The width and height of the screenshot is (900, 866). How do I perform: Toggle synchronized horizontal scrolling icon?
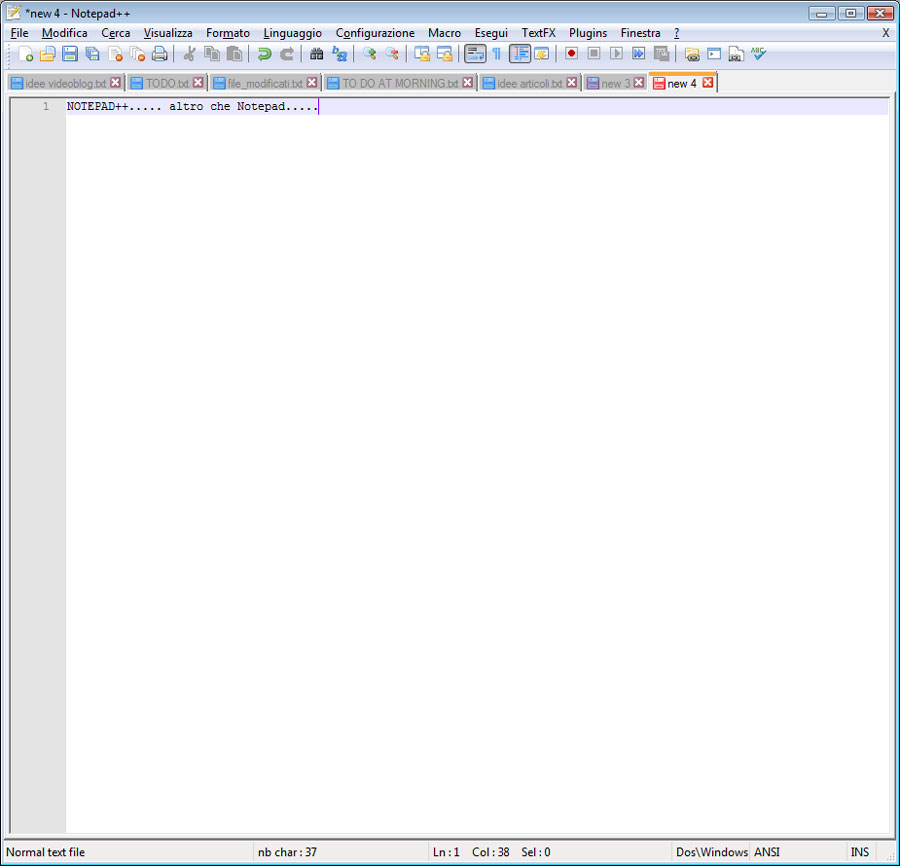click(444, 54)
